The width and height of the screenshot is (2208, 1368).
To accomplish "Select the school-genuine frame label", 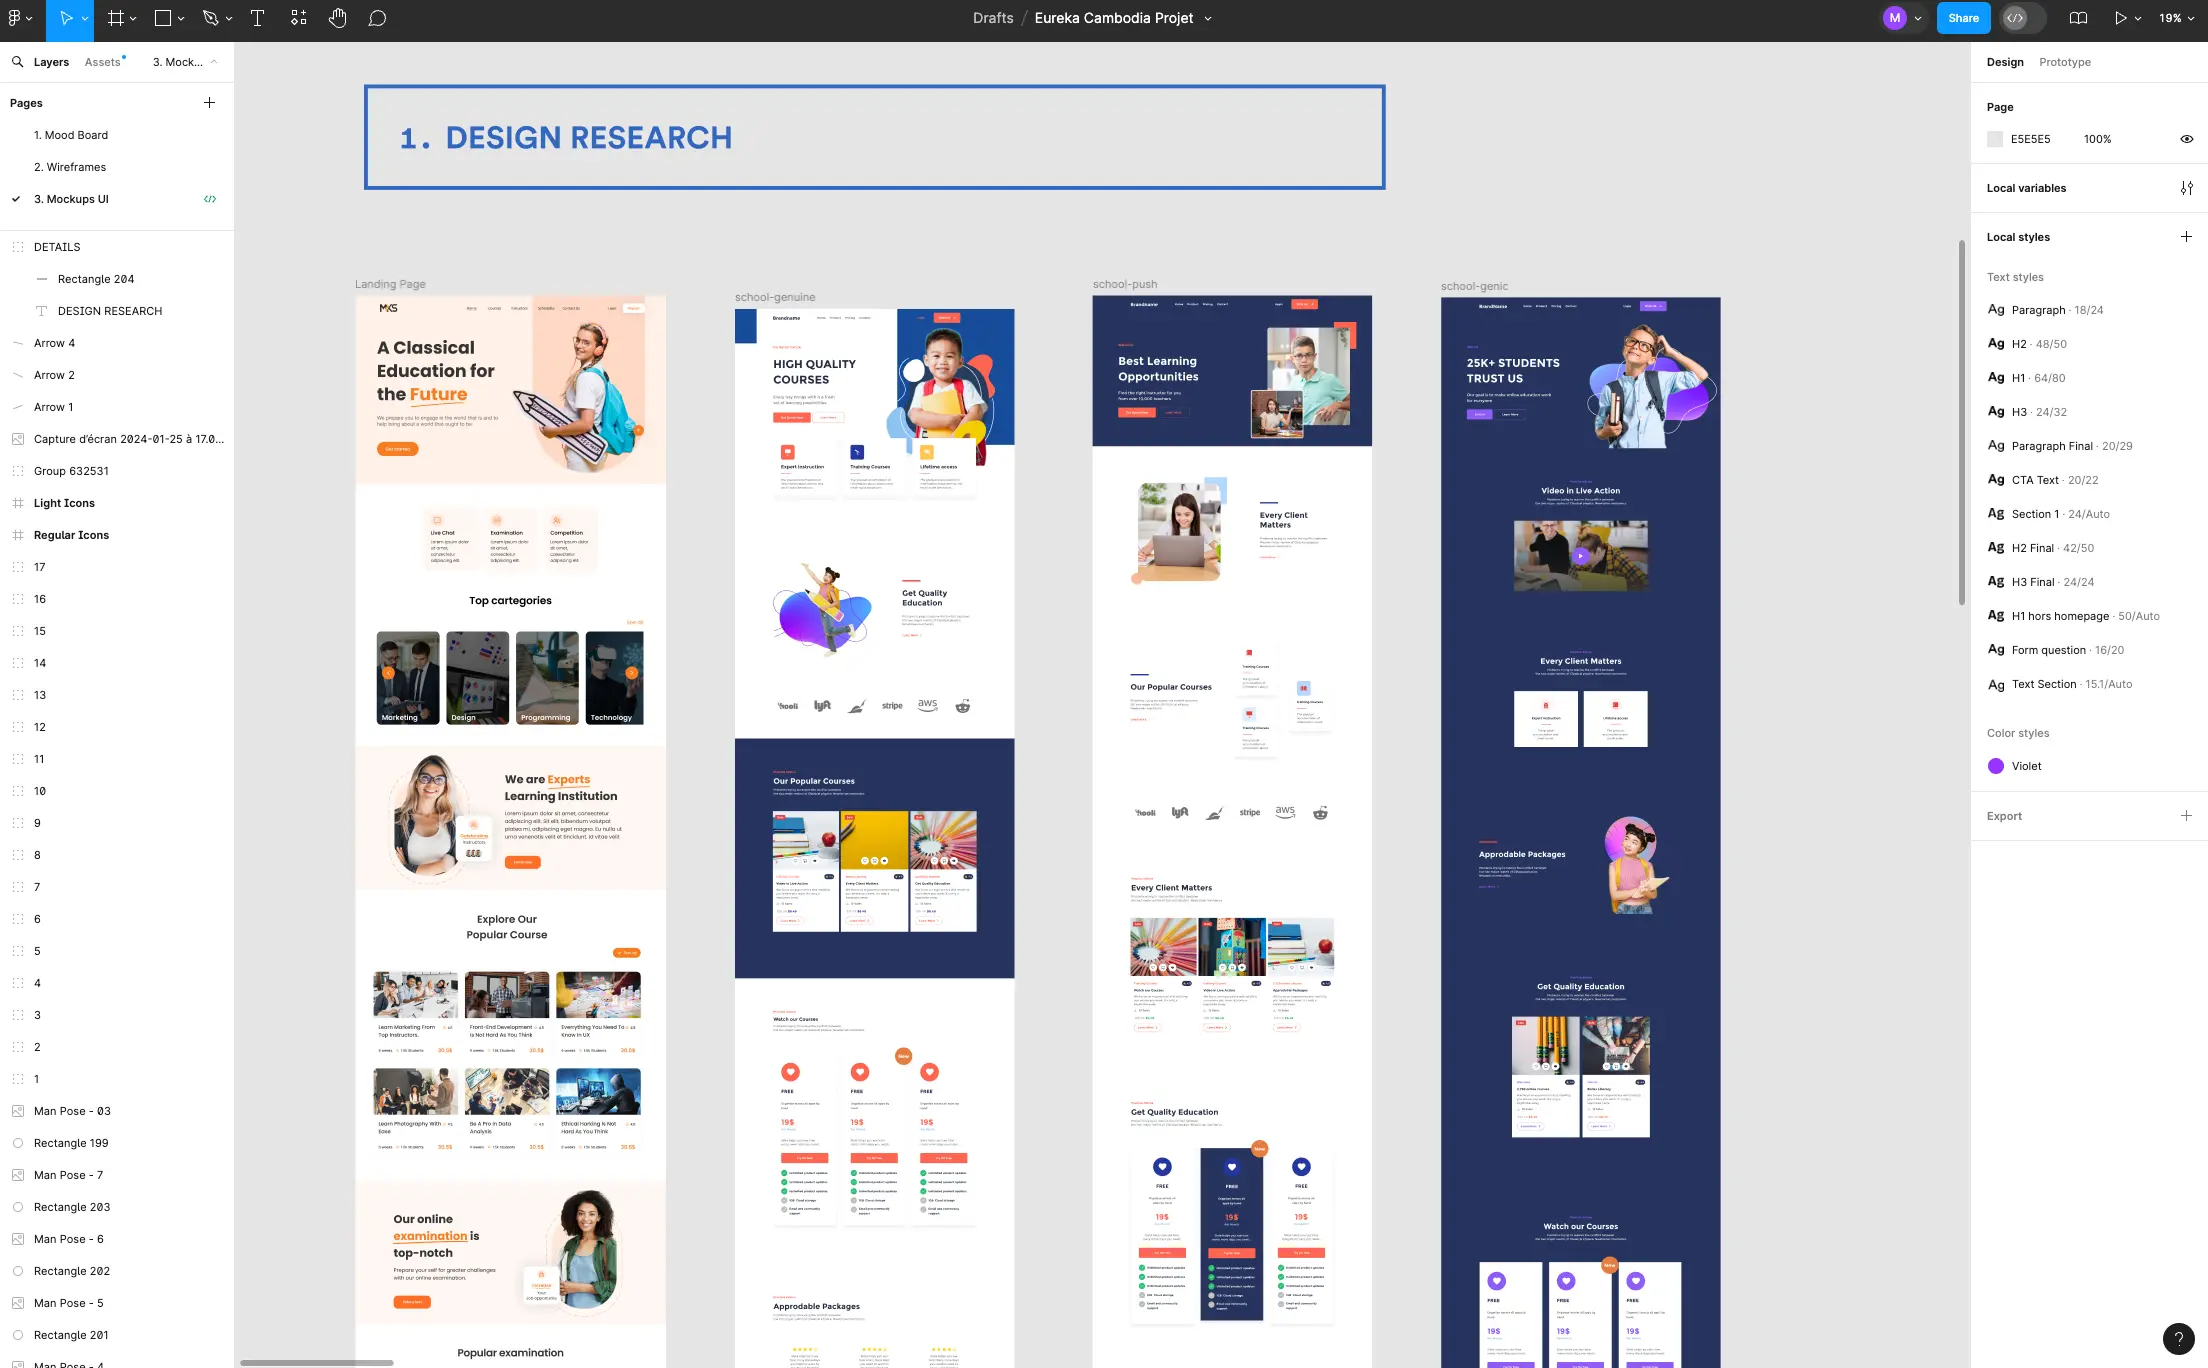I will (x=775, y=297).
